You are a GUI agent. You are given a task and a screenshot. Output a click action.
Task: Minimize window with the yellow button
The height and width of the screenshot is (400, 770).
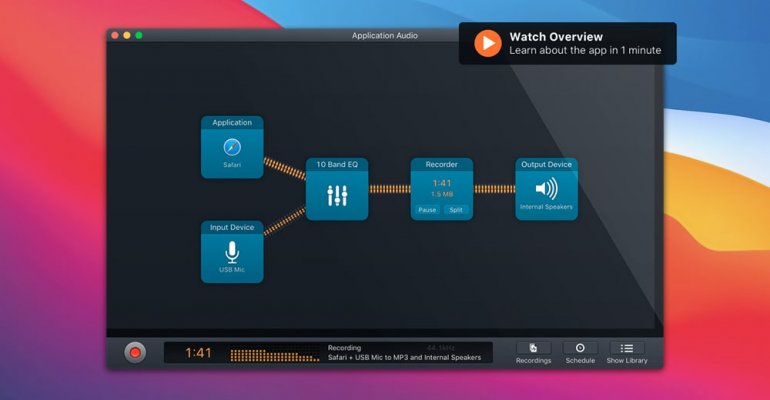pyautogui.click(x=127, y=35)
